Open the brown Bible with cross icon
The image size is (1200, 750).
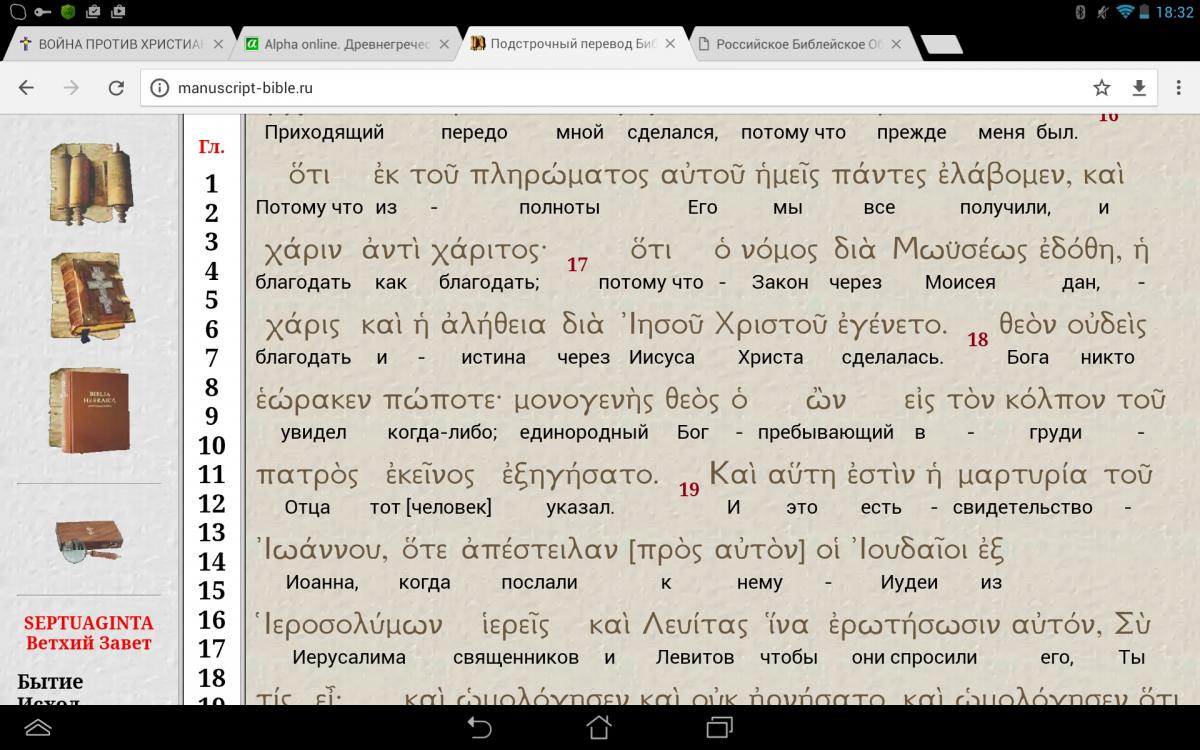[90, 295]
